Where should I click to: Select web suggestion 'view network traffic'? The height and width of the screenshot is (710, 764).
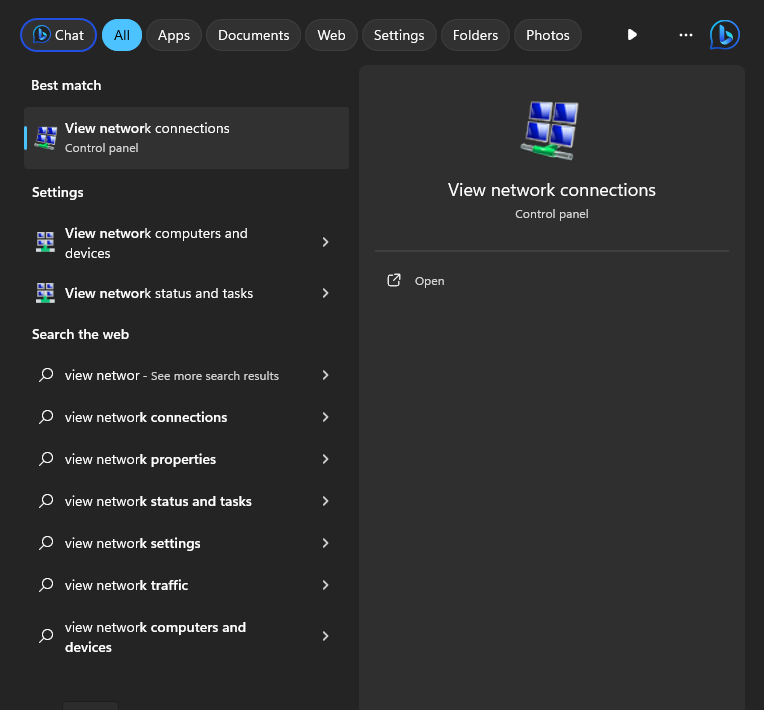[x=187, y=585]
